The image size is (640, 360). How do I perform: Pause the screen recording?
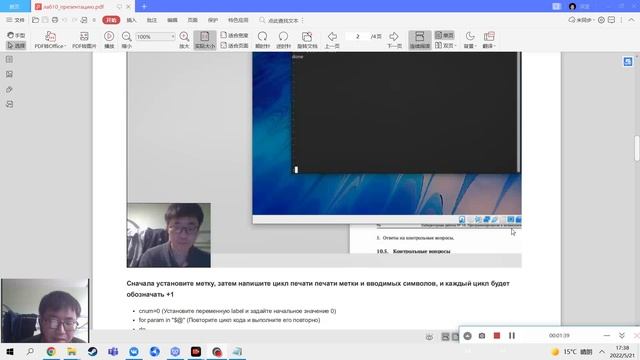512,336
